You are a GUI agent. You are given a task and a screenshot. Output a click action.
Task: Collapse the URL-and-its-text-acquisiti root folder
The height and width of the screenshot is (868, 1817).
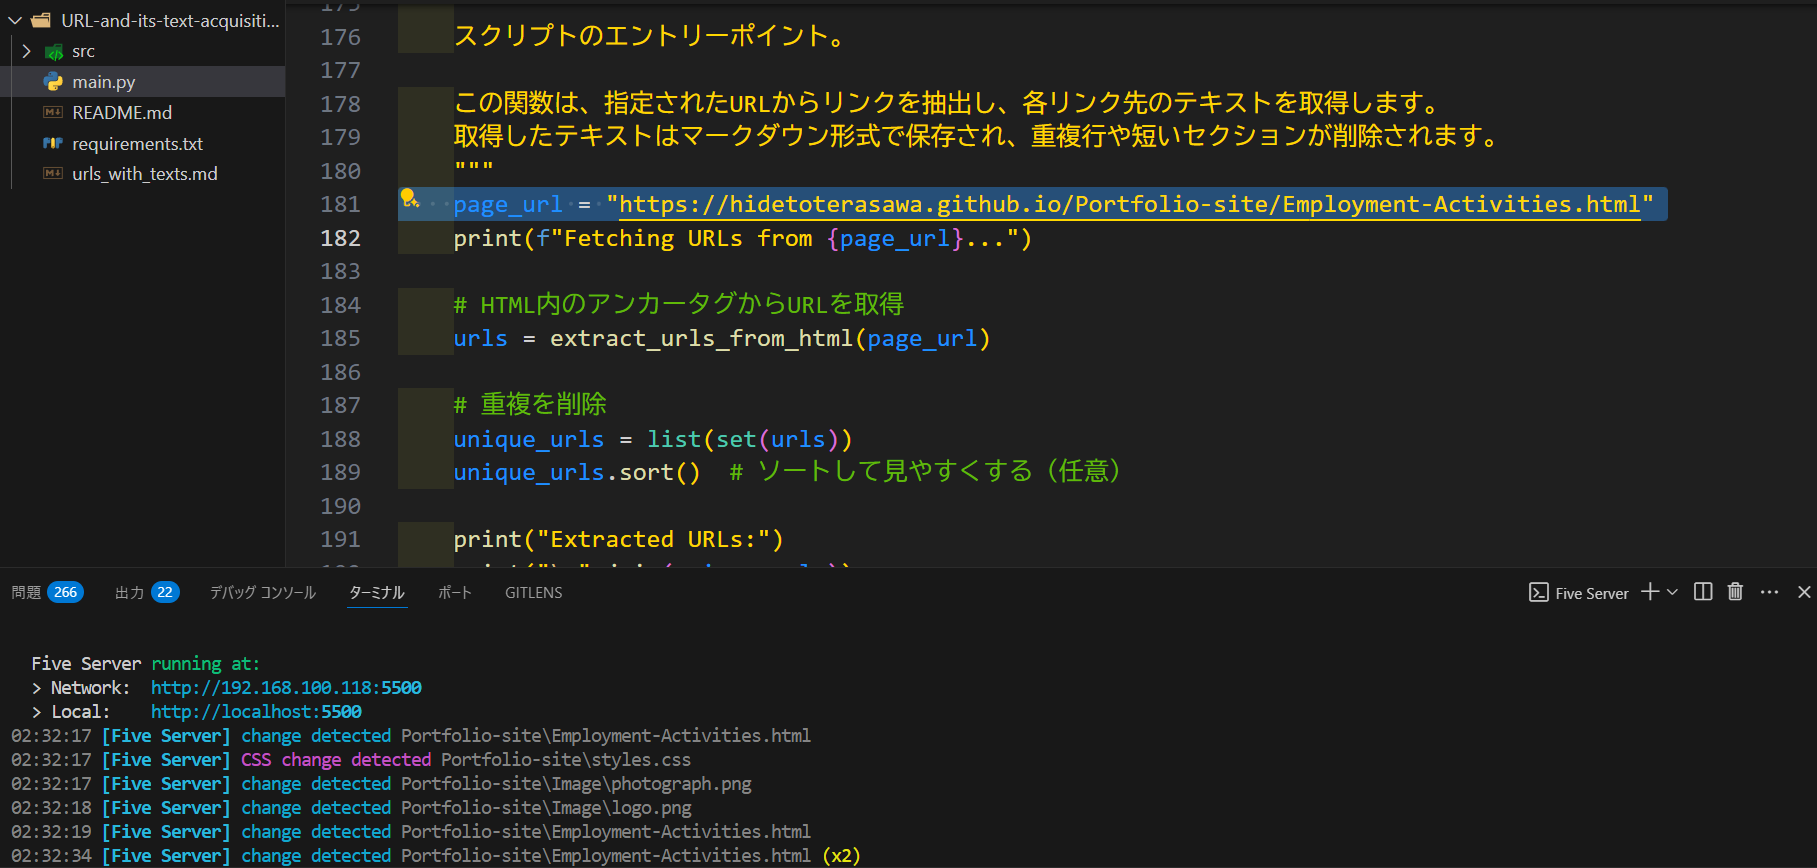pyautogui.click(x=15, y=20)
